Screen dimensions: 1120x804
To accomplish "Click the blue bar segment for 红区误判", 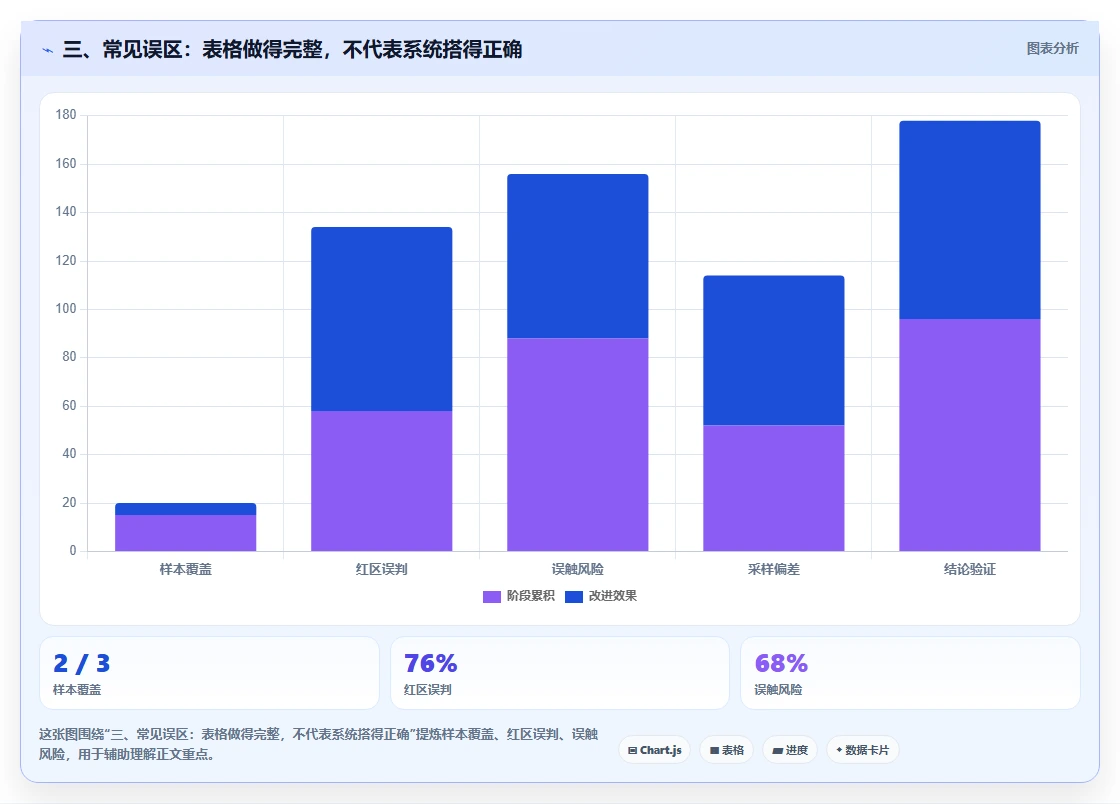I will (x=381, y=319).
